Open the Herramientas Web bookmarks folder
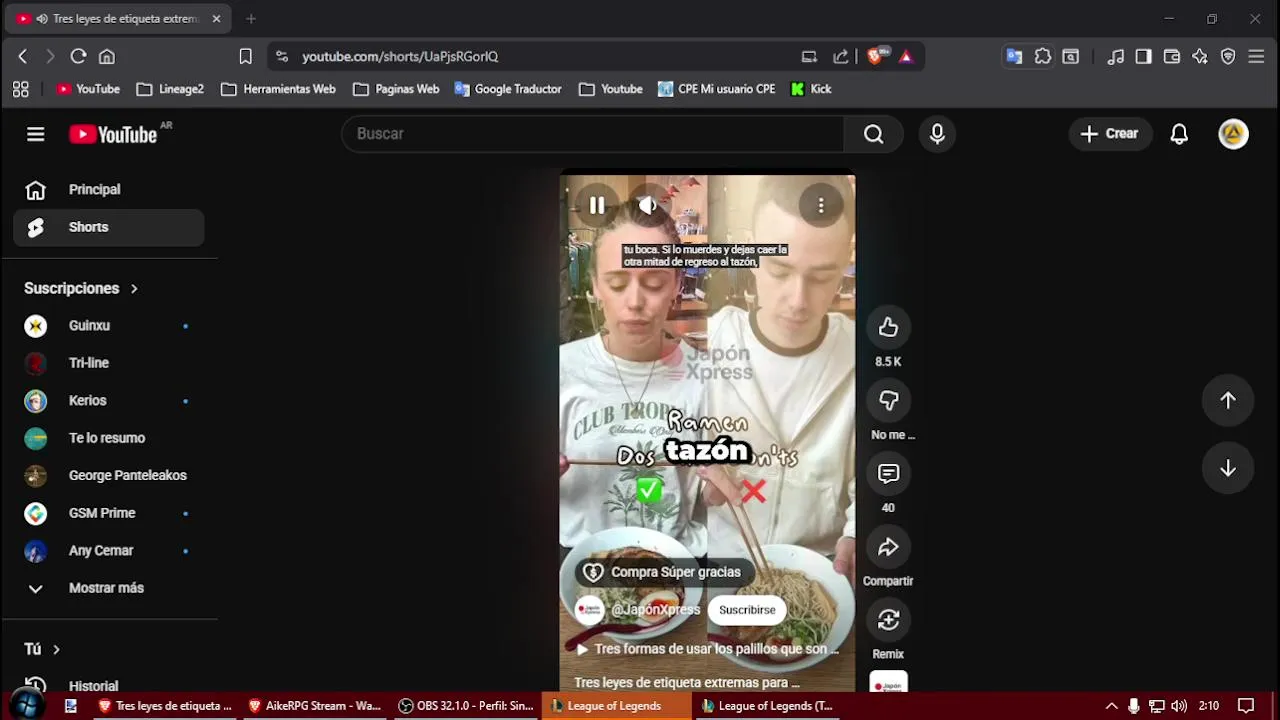 click(x=278, y=89)
